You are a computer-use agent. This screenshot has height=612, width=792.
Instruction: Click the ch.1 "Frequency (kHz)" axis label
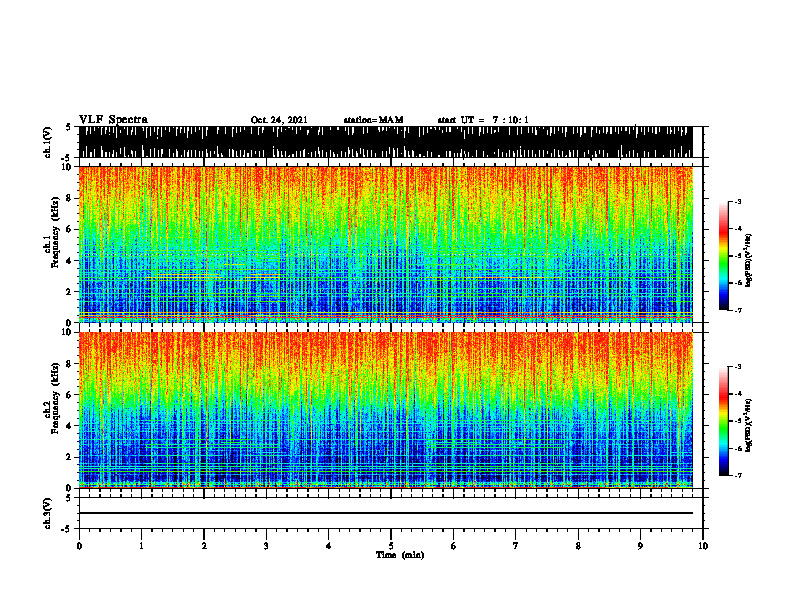pyautogui.click(x=55, y=232)
